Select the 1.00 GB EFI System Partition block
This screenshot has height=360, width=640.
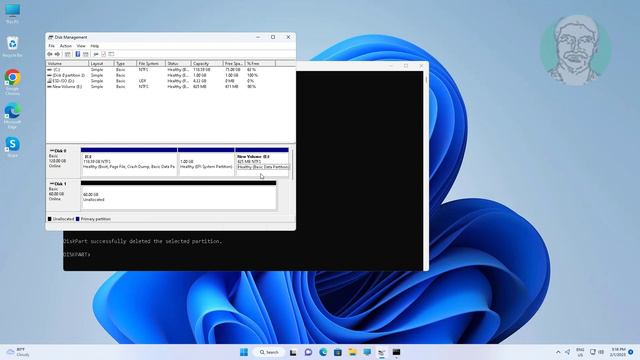(206, 162)
